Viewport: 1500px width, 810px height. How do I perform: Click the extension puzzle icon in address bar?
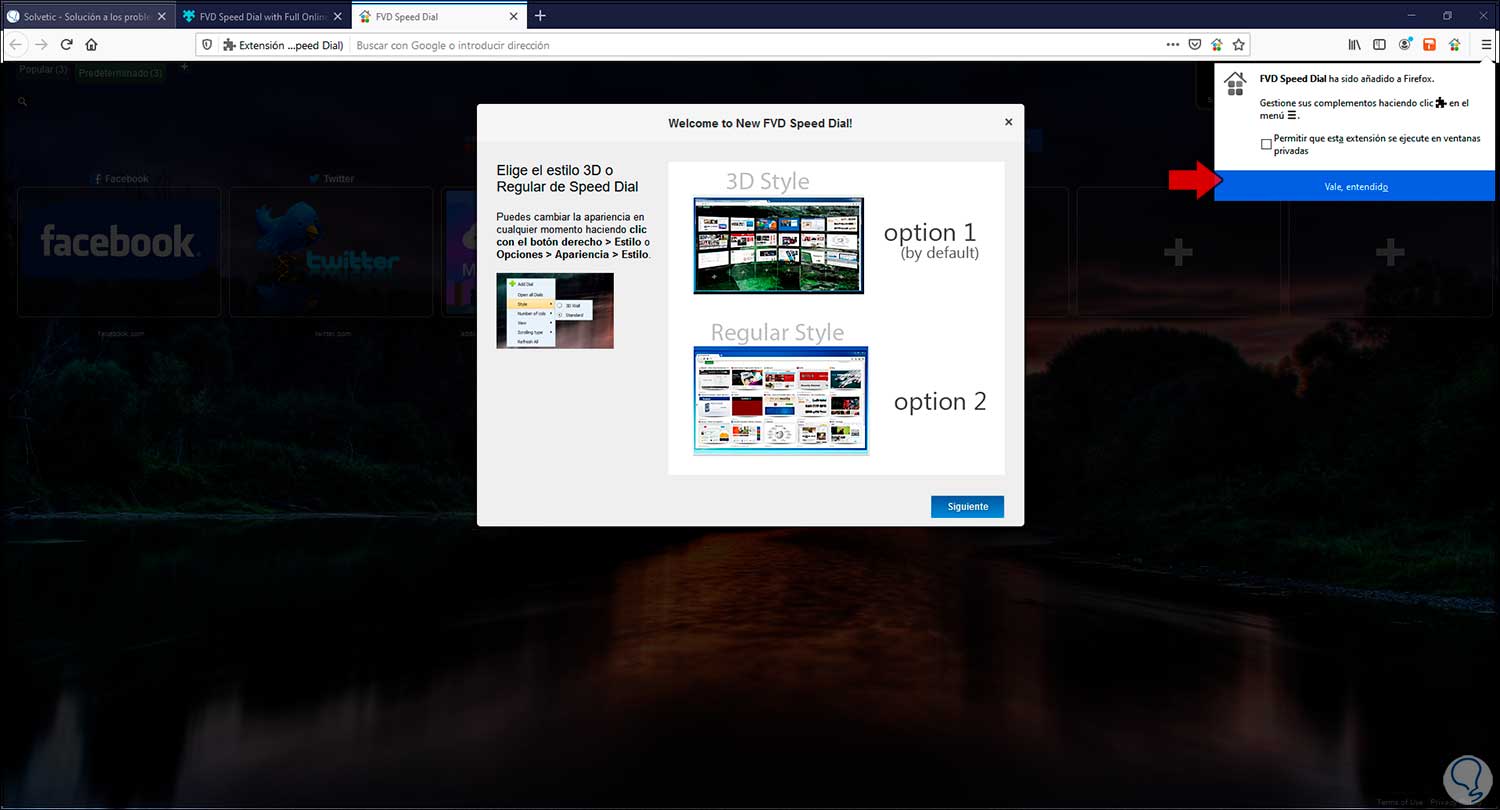[229, 45]
